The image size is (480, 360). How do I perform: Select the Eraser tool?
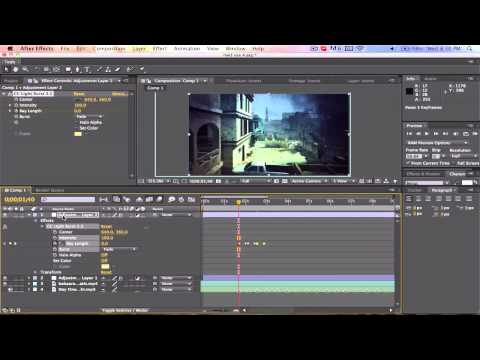(x=117, y=69)
